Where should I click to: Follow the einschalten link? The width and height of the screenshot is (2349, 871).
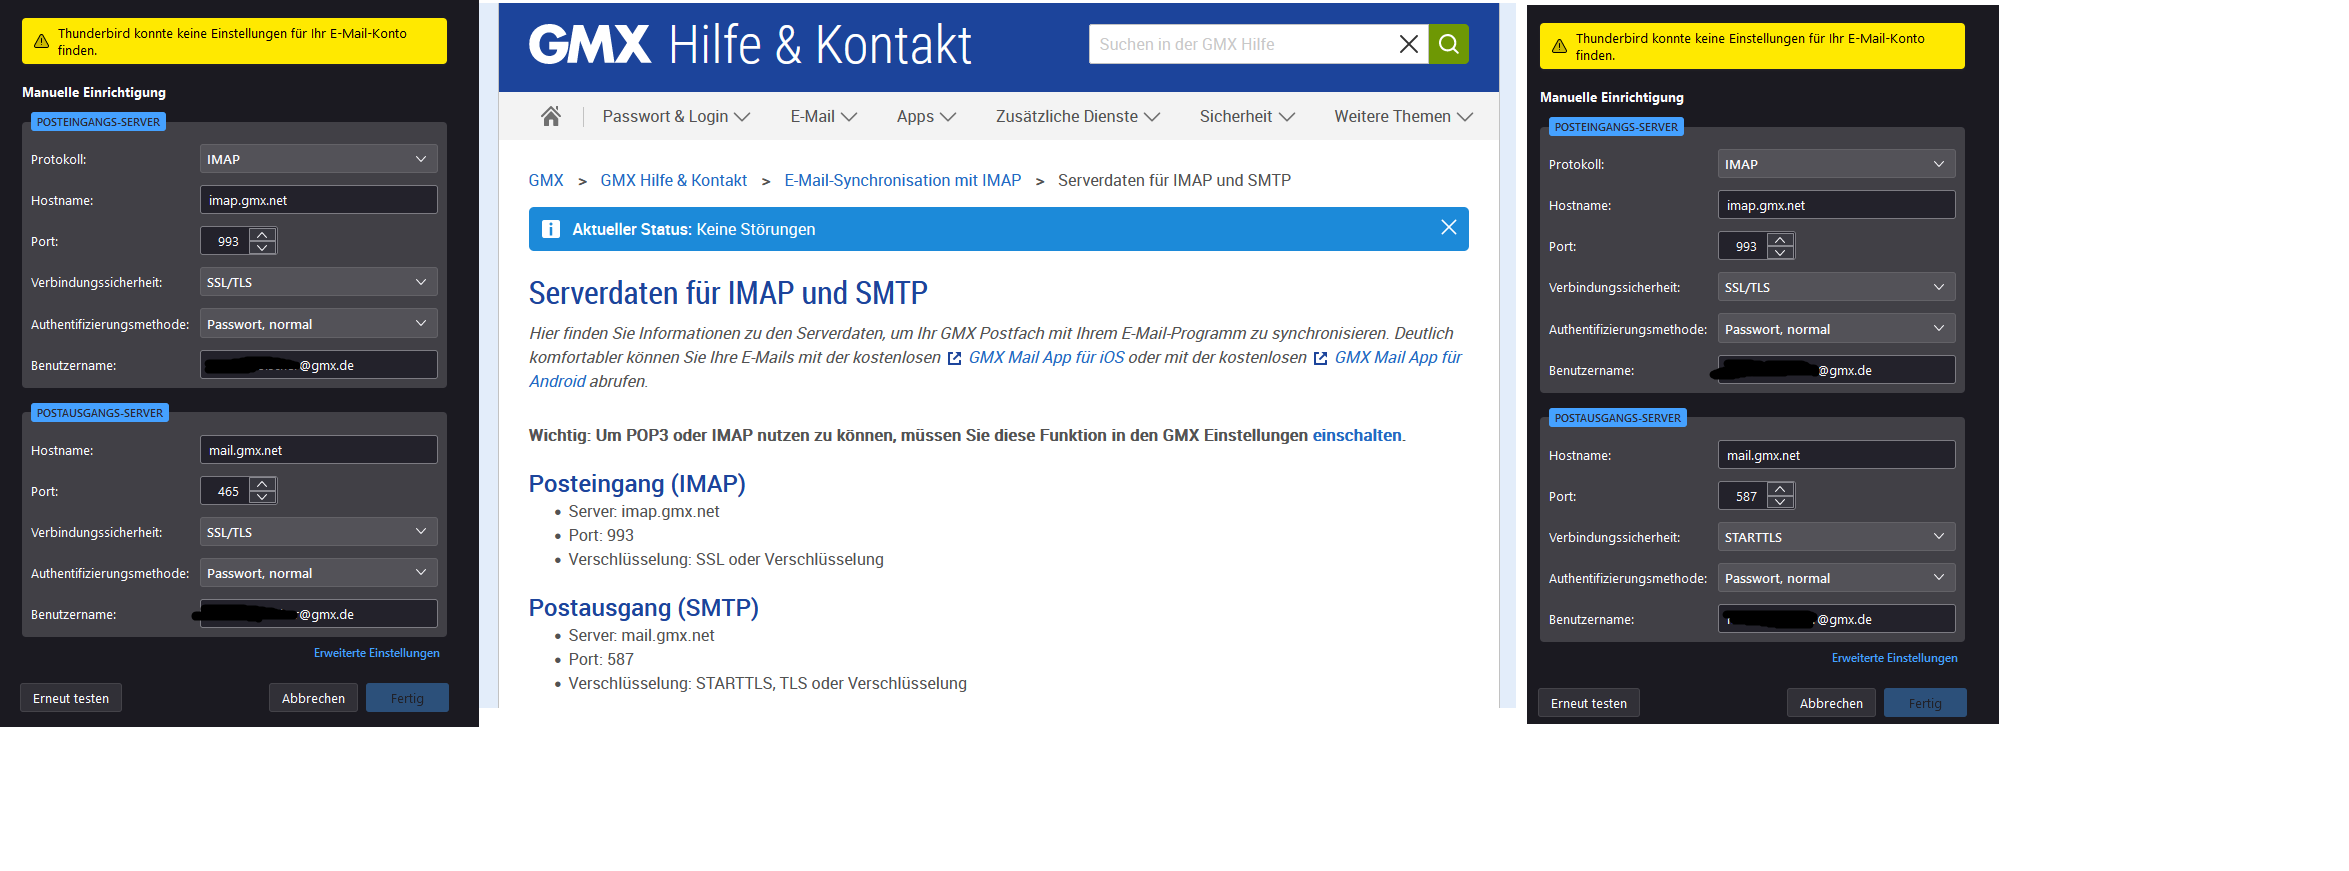(1357, 435)
